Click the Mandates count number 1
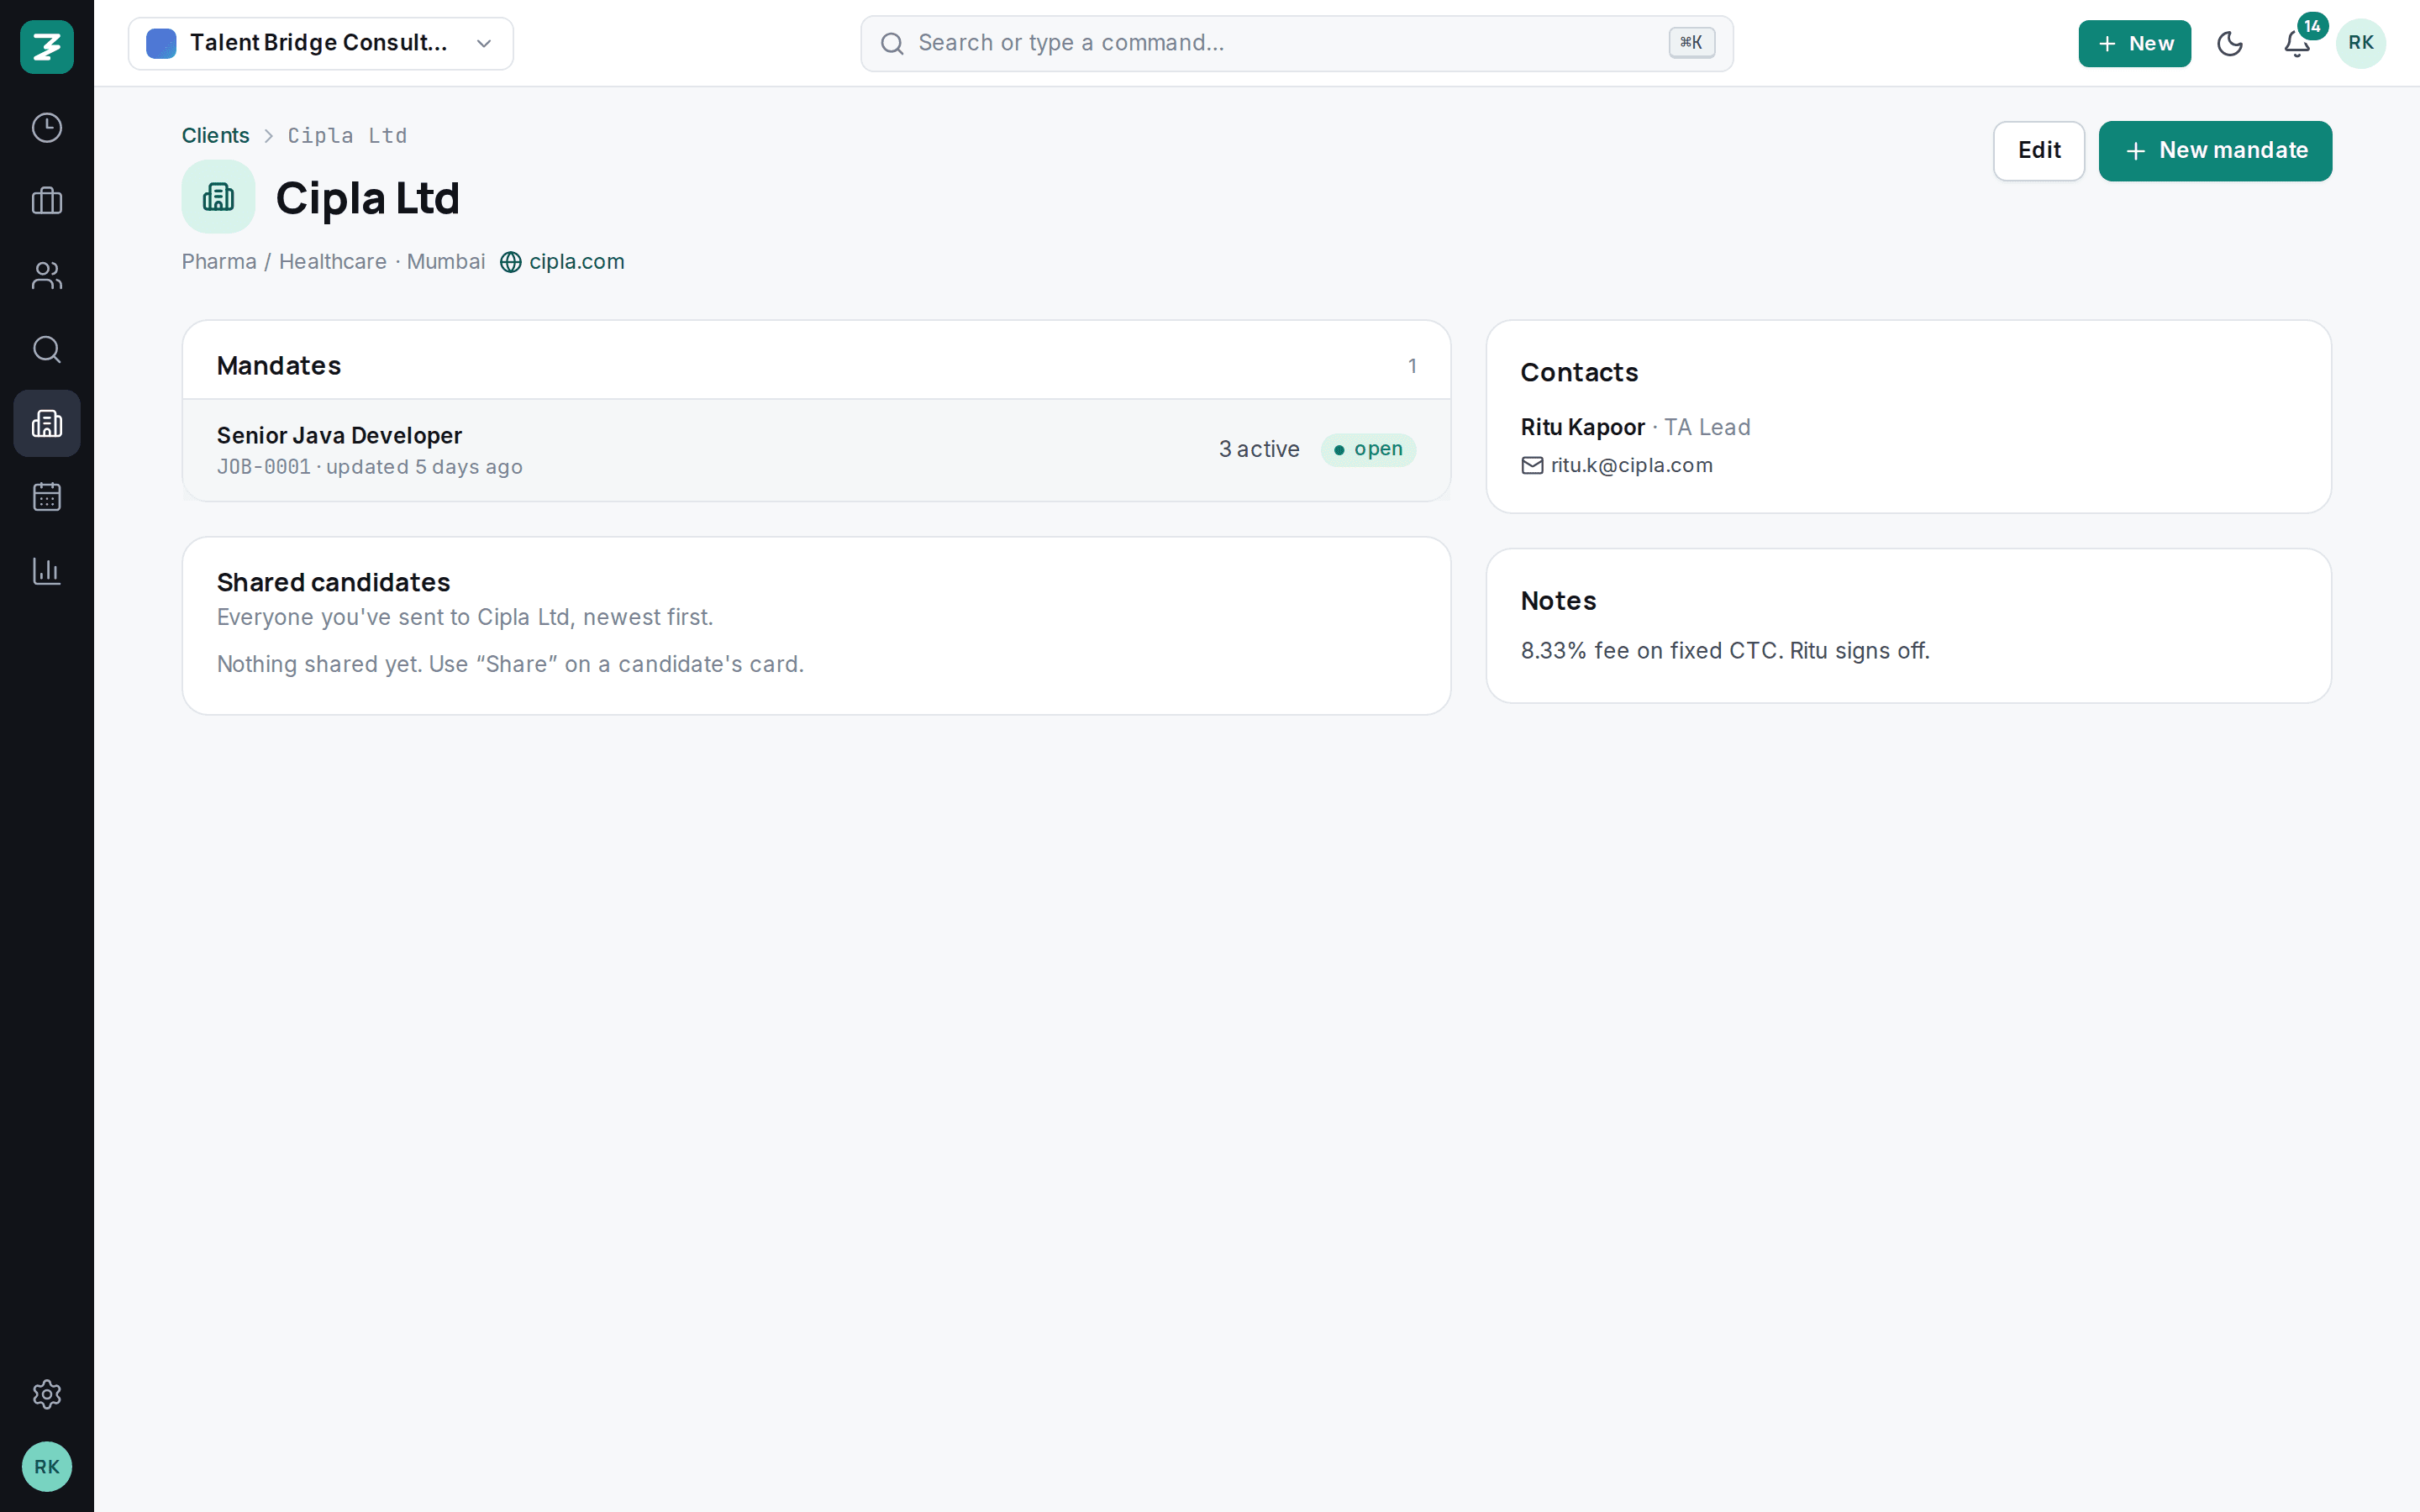2420x1512 pixels. point(1412,366)
